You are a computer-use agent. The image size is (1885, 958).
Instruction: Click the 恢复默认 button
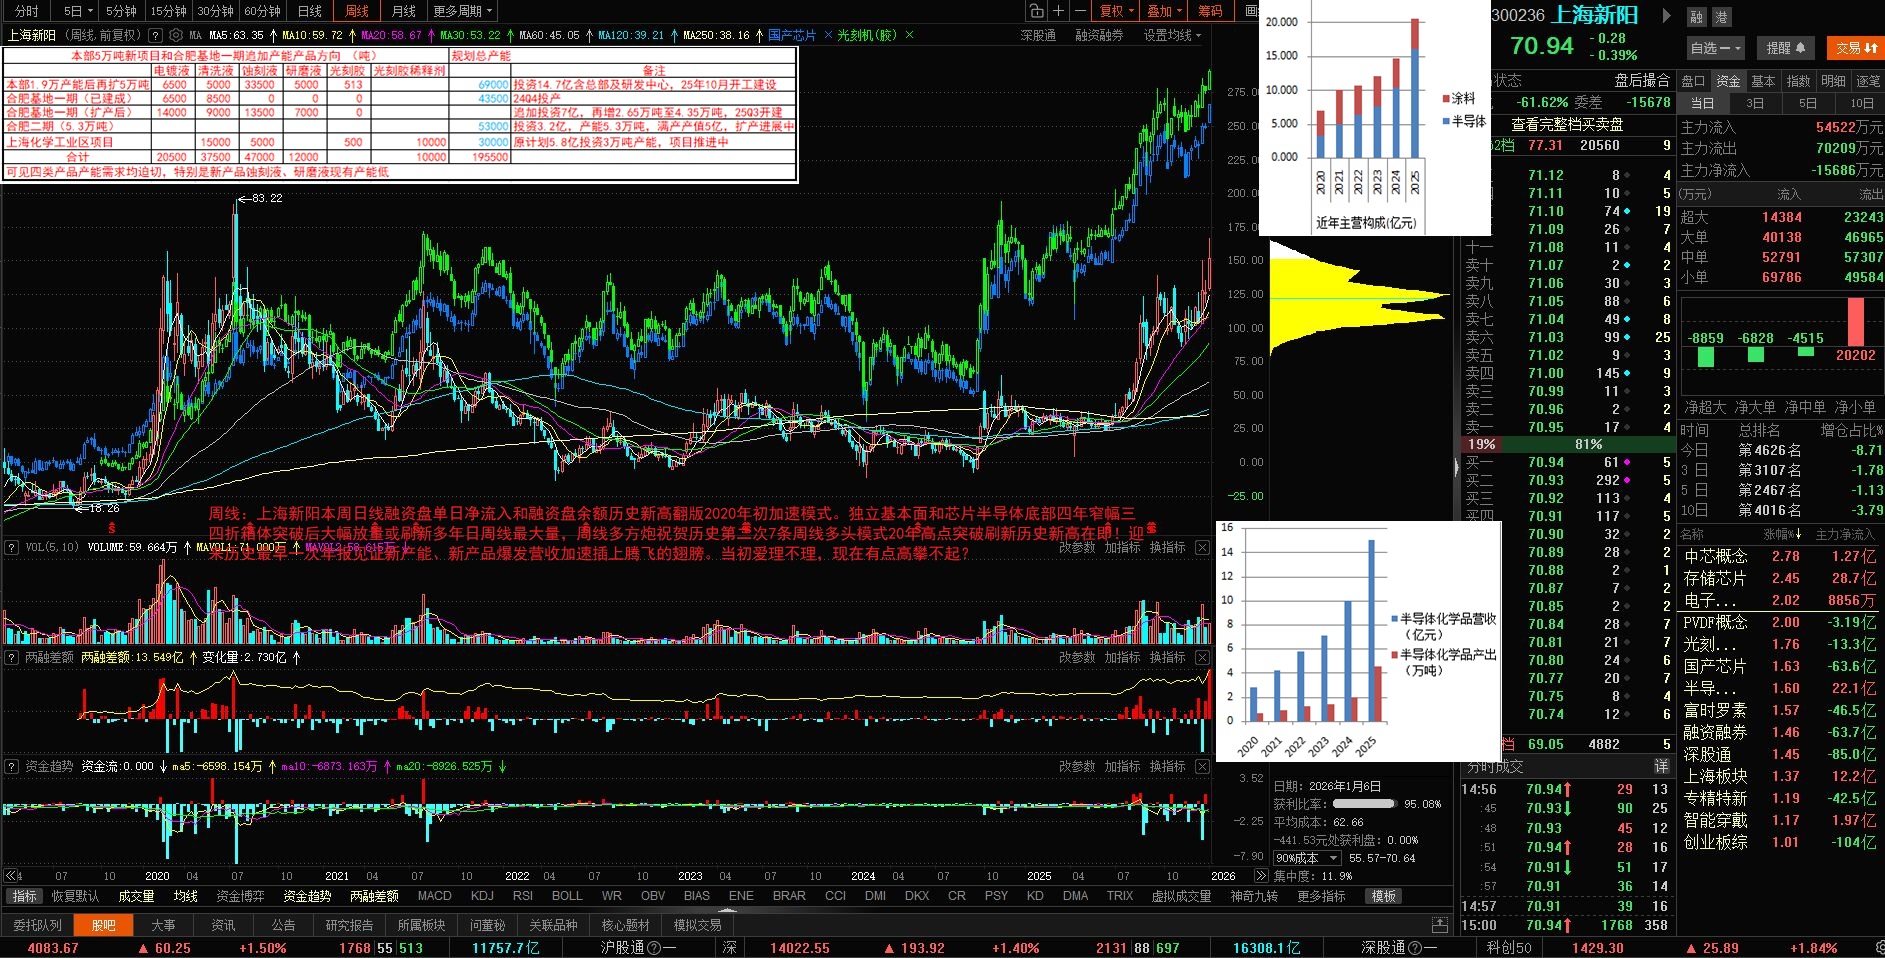[75, 896]
